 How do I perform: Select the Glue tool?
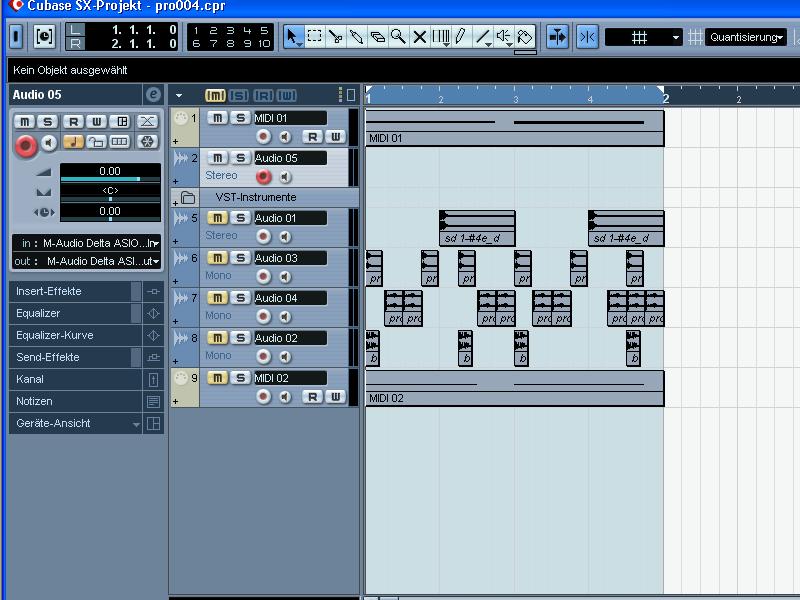[357, 37]
